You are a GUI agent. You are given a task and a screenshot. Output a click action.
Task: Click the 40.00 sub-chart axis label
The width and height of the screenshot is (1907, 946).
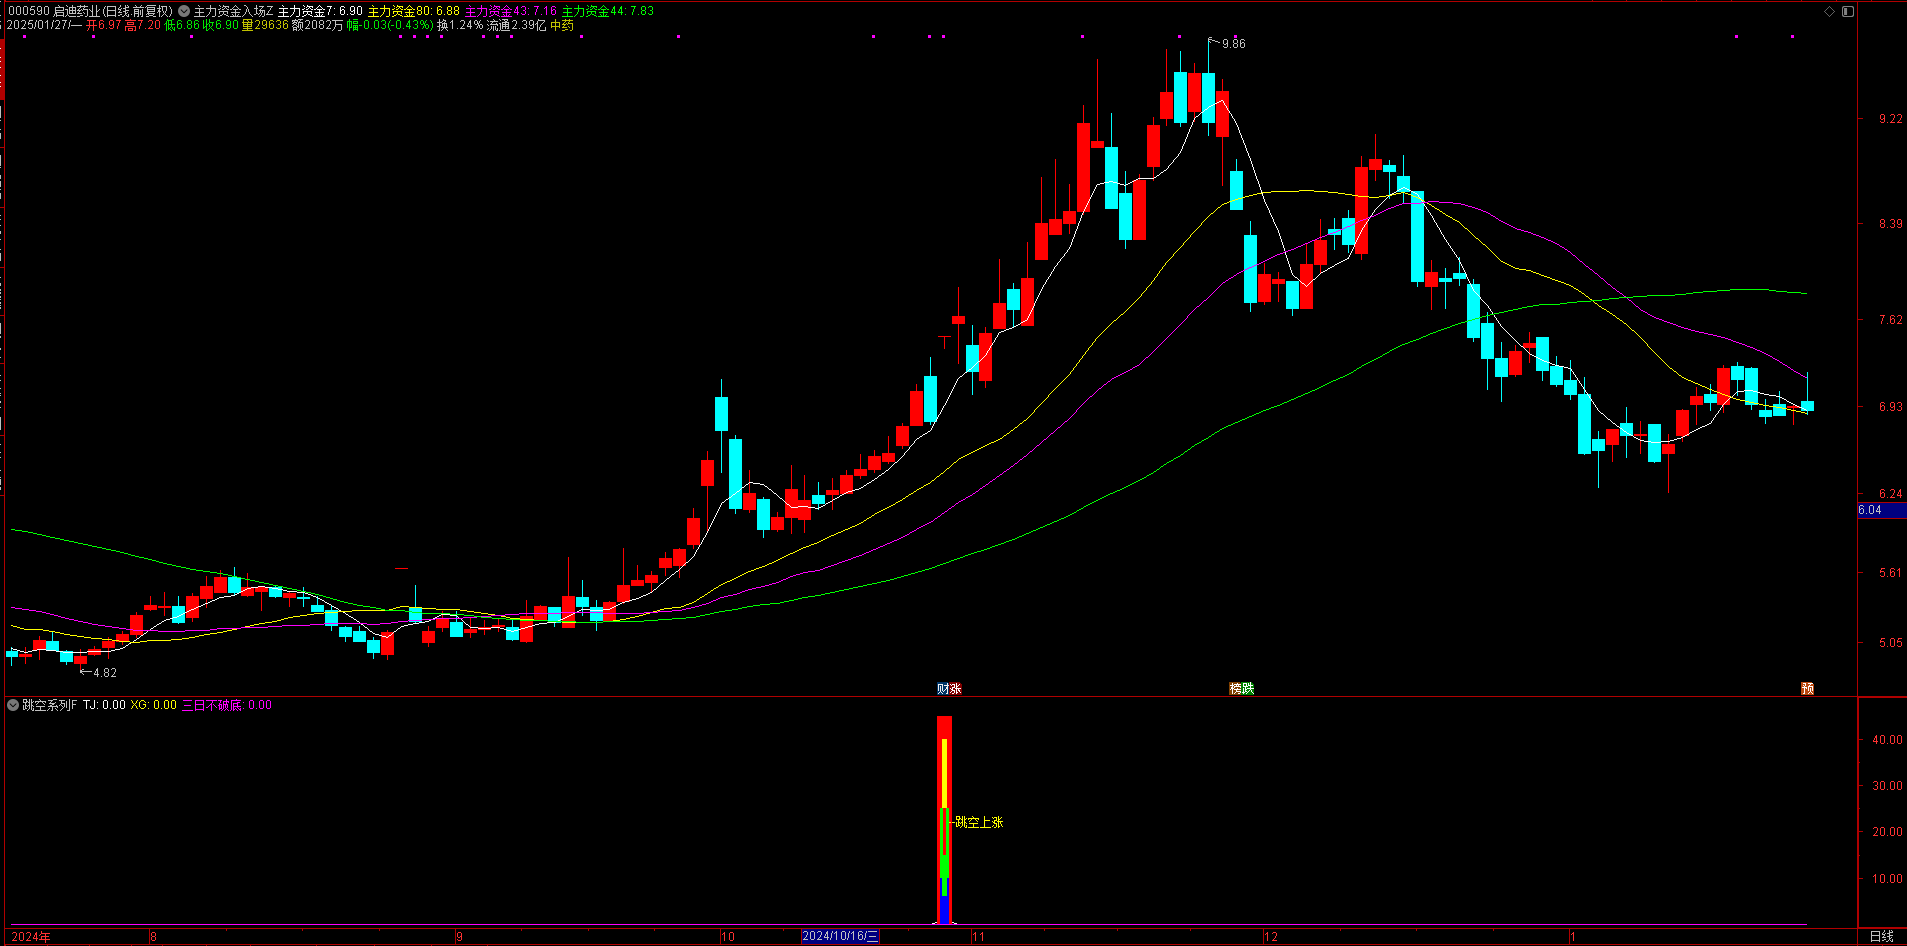1887,740
